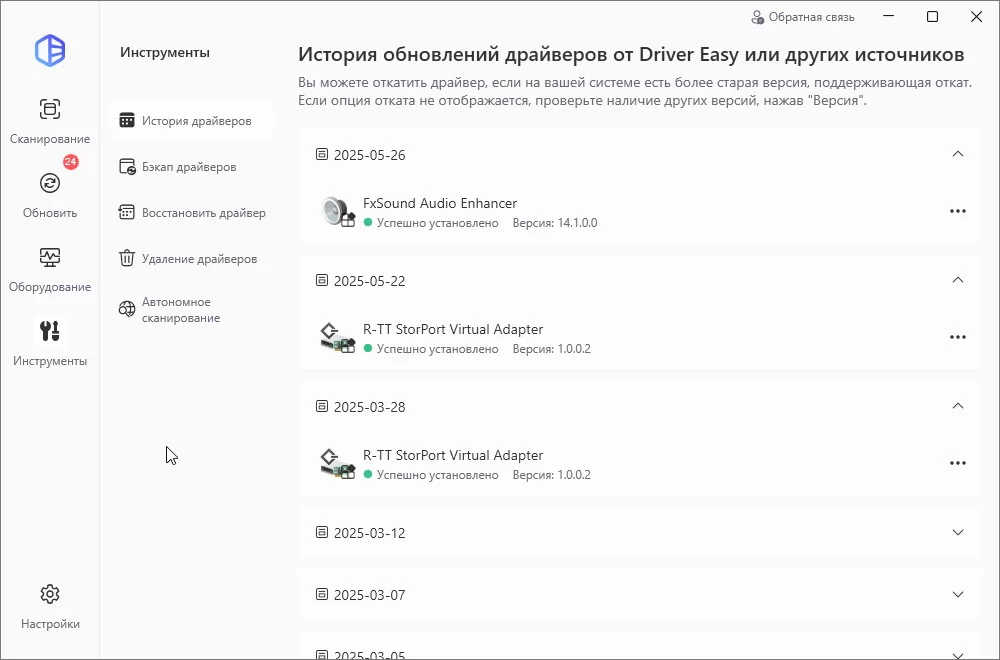
Task: Click the Сканирование sidebar label
Action: pyautogui.click(x=50, y=138)
